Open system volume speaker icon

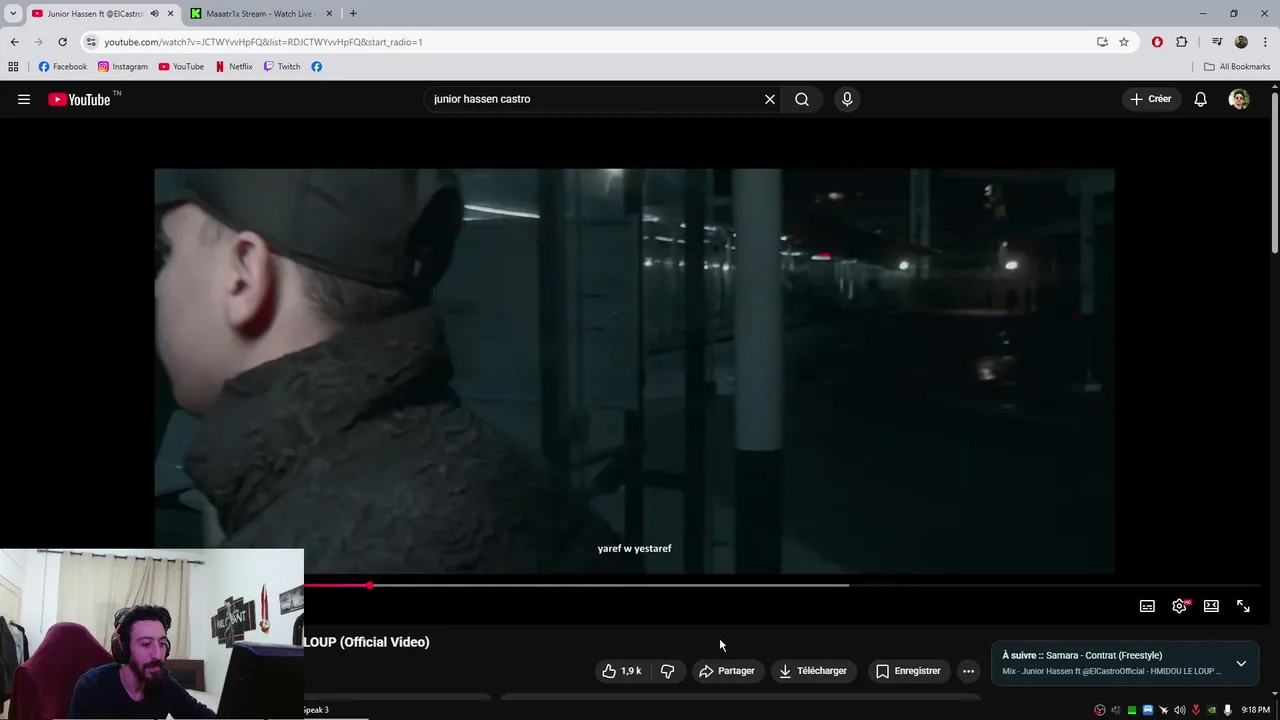point(1180,710)
